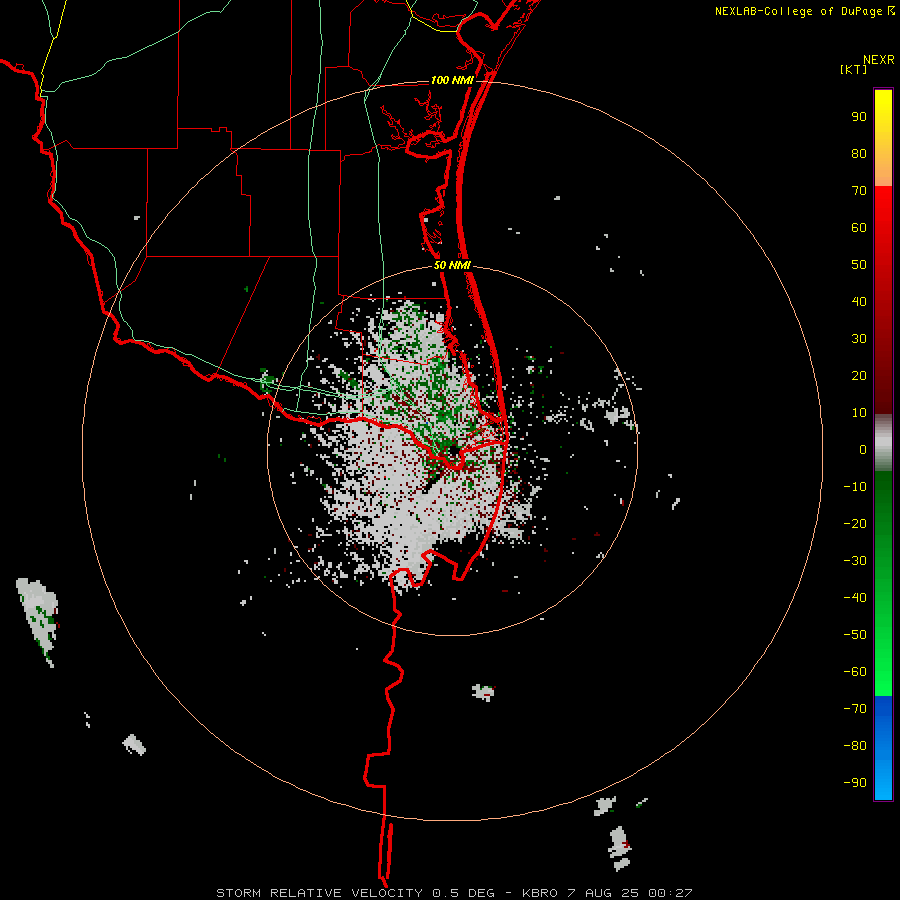Click the -10 value on the velocity scale
This screenshot has height=900, width=900.
tap(855, 487)
